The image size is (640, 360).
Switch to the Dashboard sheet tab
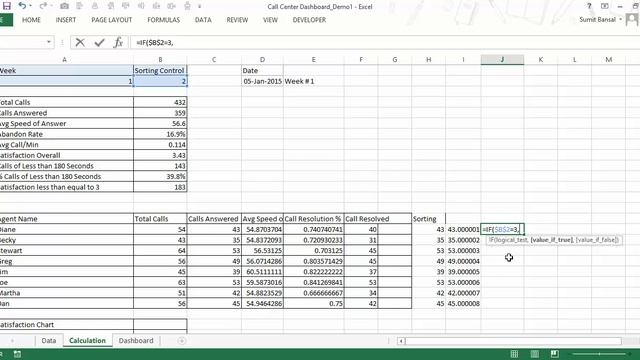click(x=136, y=340)
